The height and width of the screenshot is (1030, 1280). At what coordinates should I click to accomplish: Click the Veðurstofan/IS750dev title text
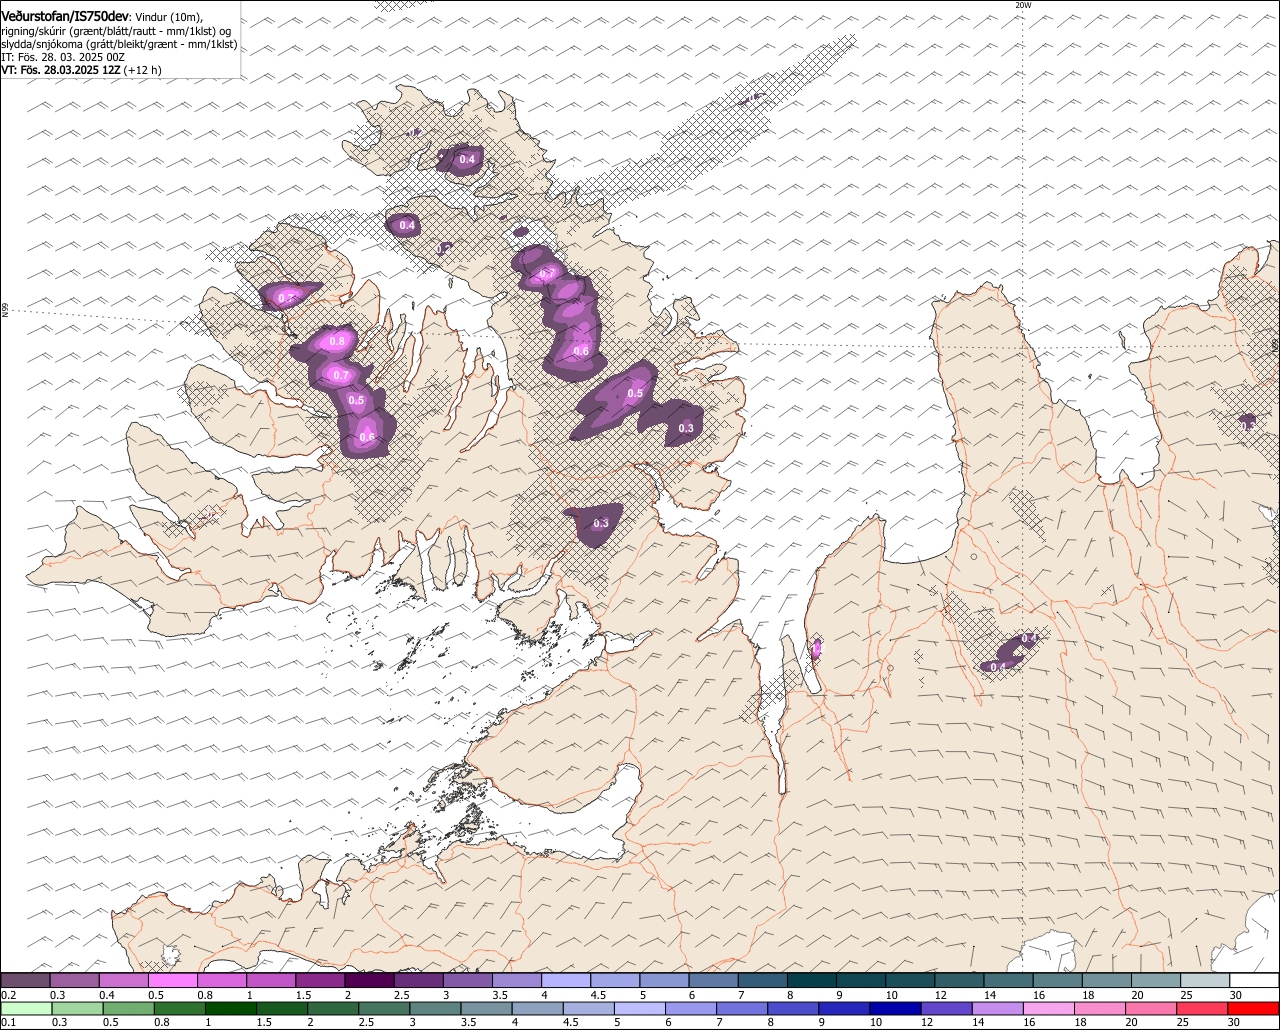pos(65,16)
